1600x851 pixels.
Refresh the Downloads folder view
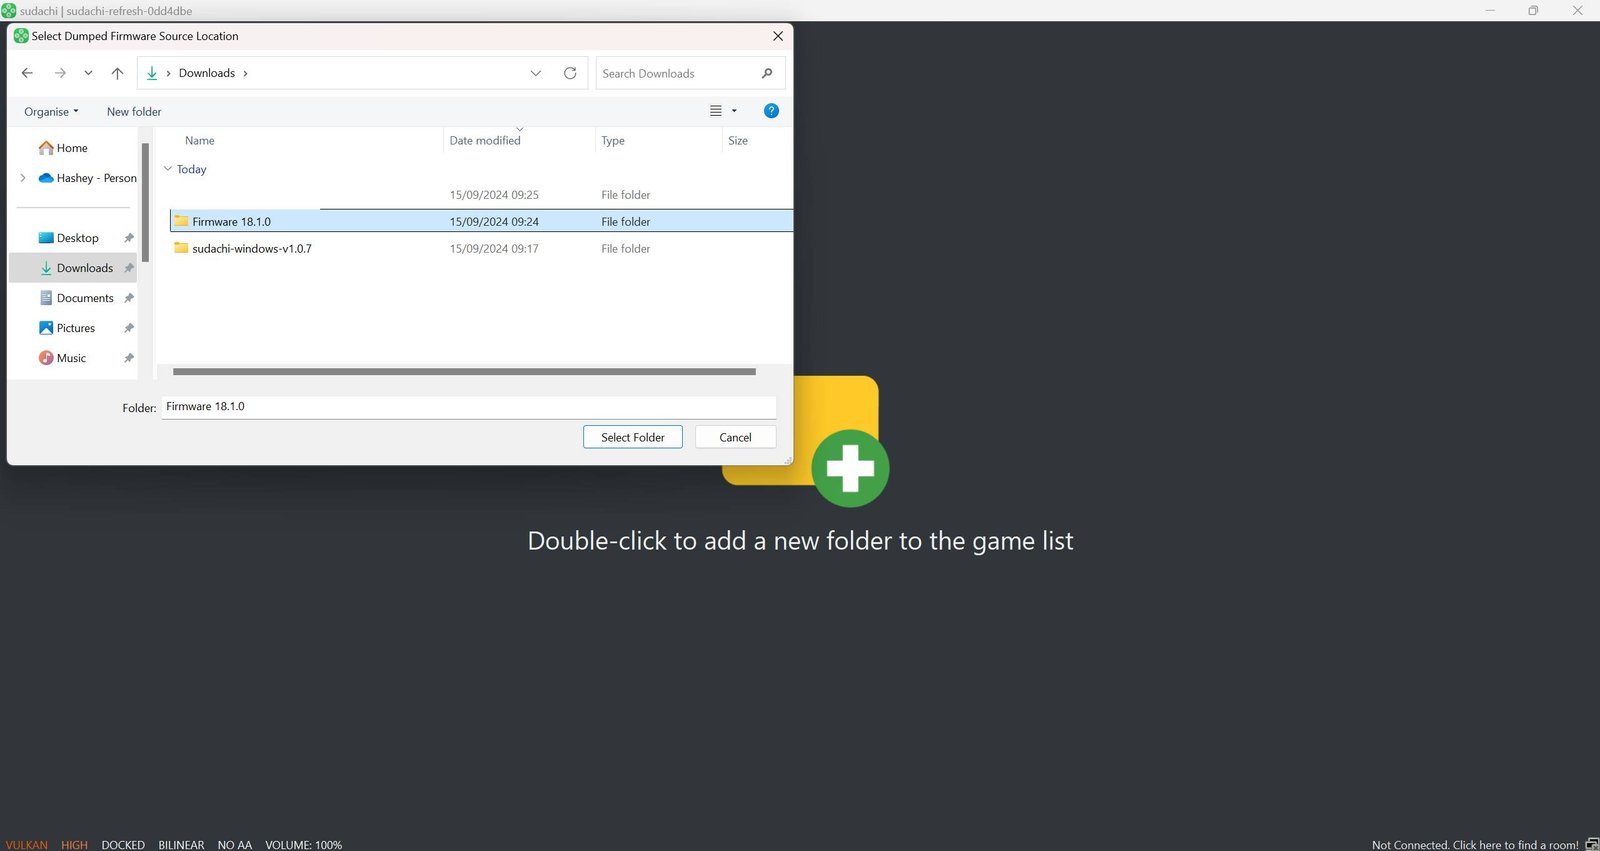570,73
